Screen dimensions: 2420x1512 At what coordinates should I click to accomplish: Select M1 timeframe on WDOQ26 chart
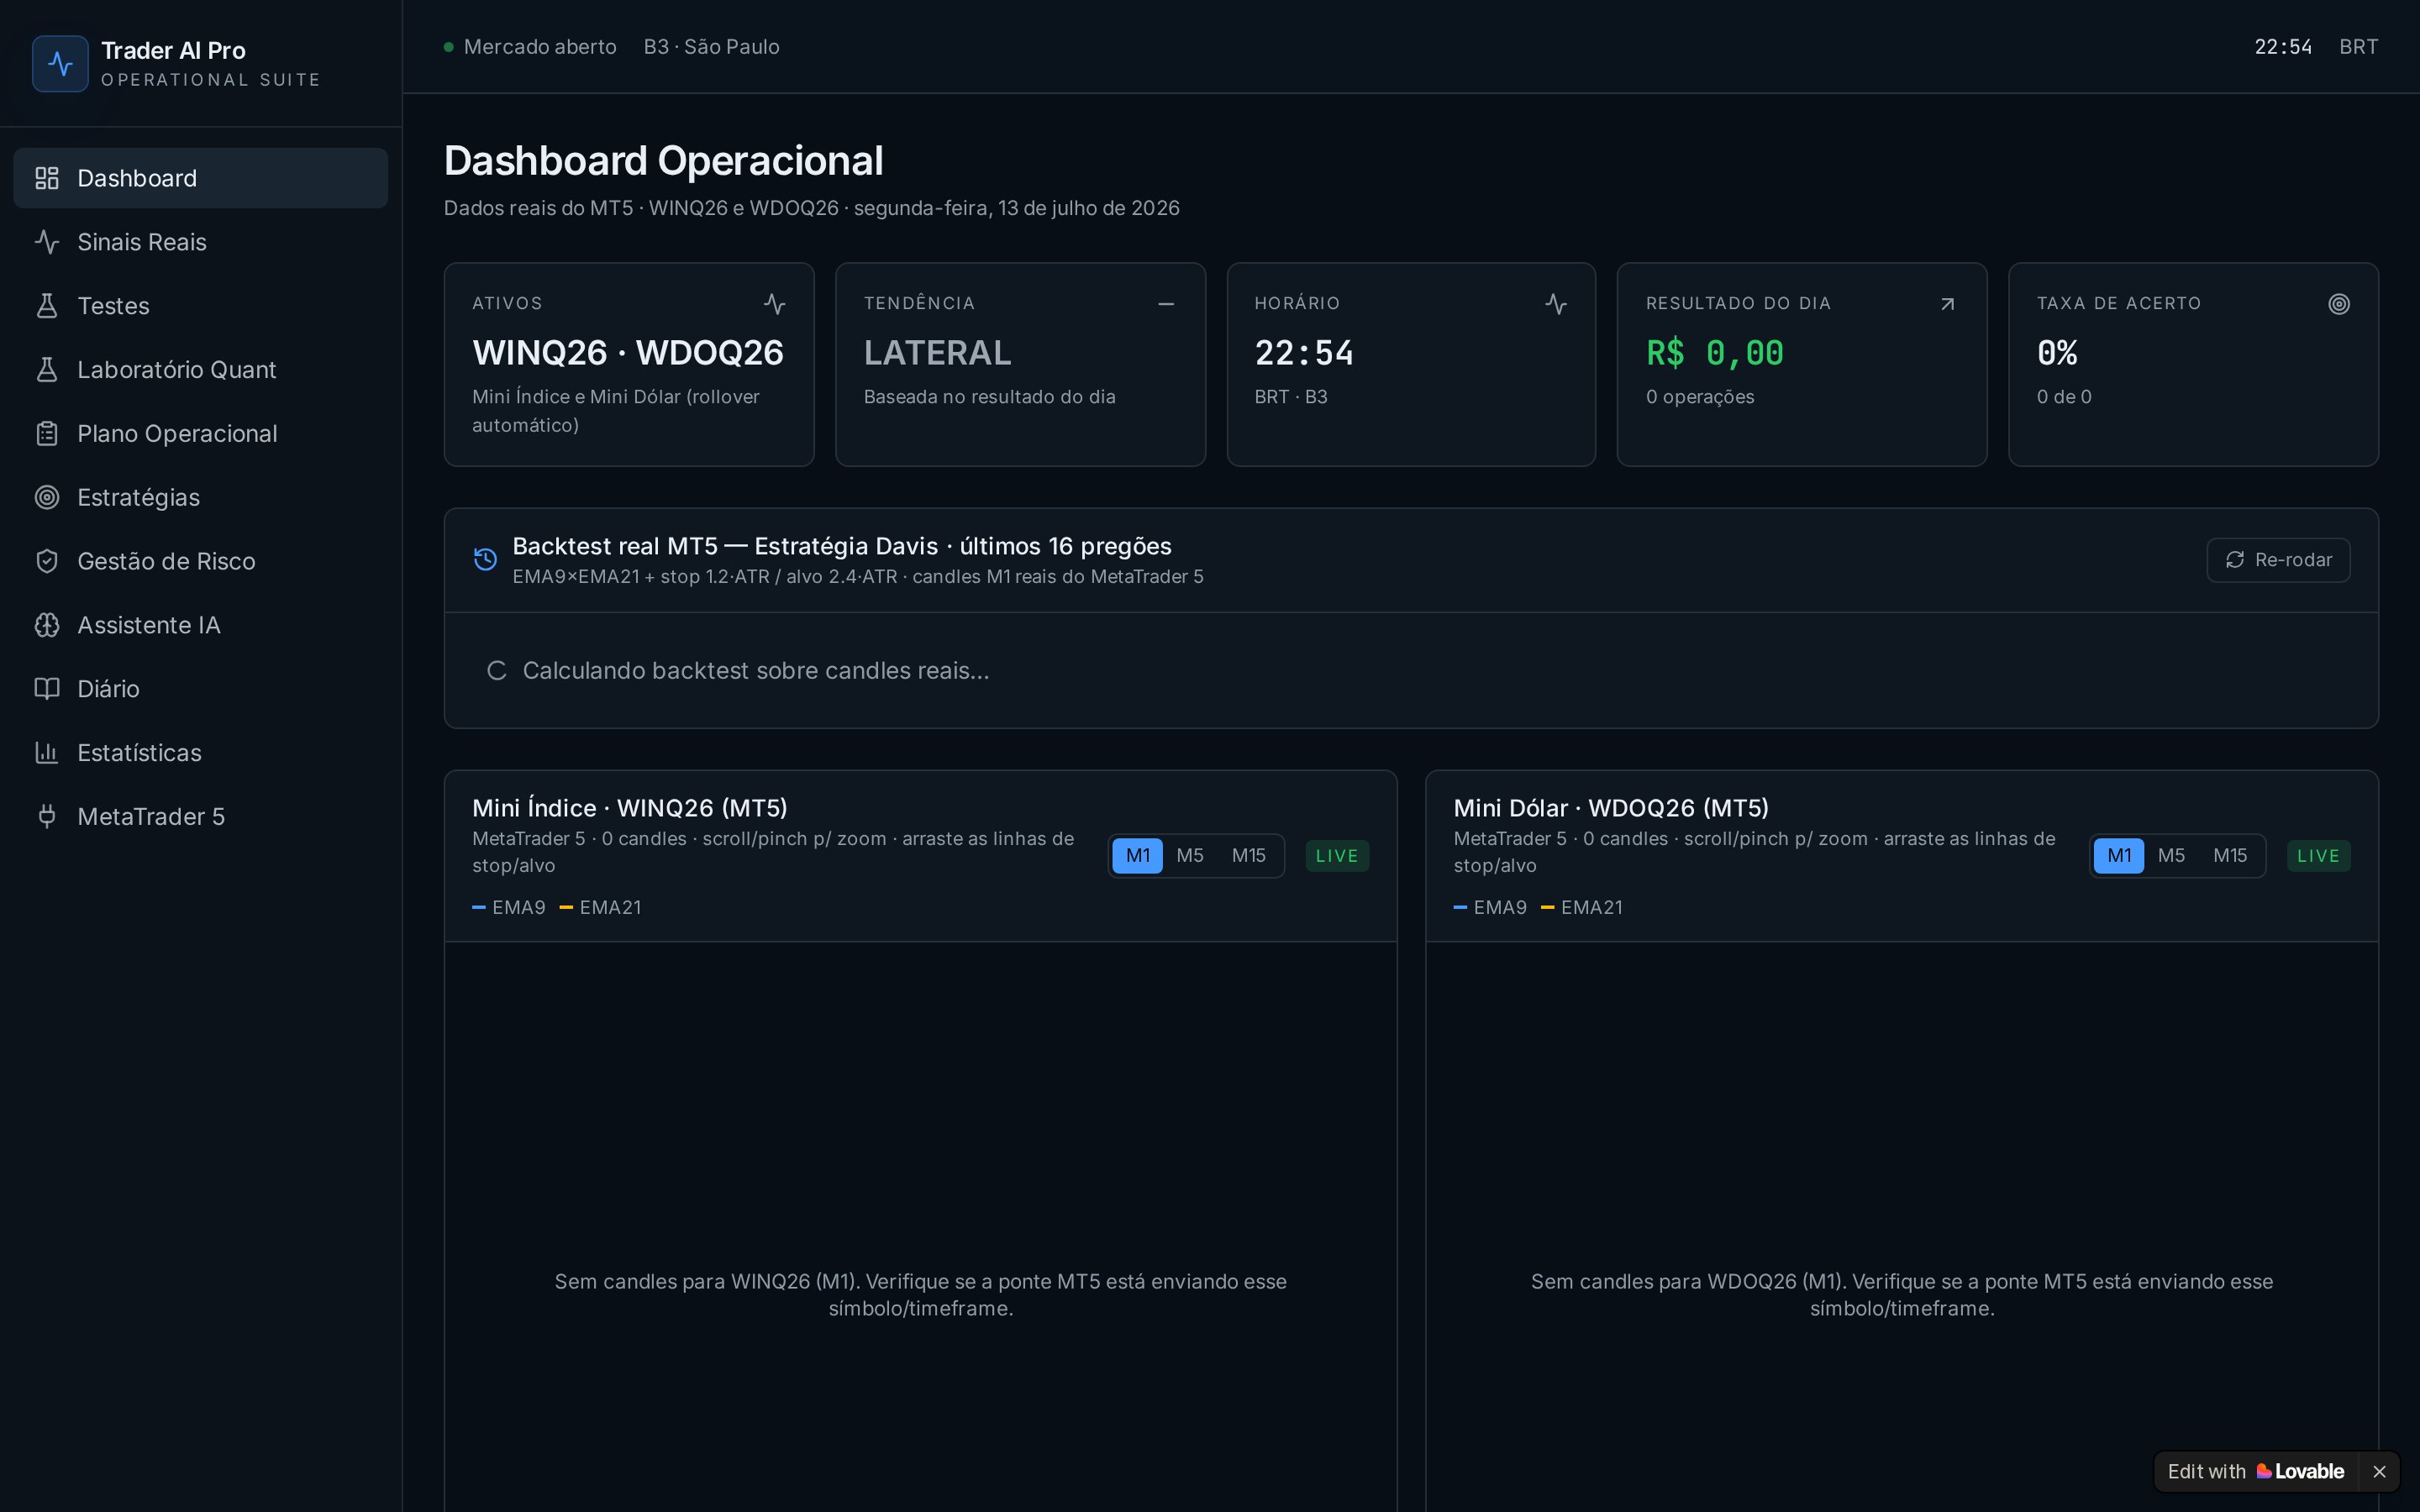tap(2119, 856)
